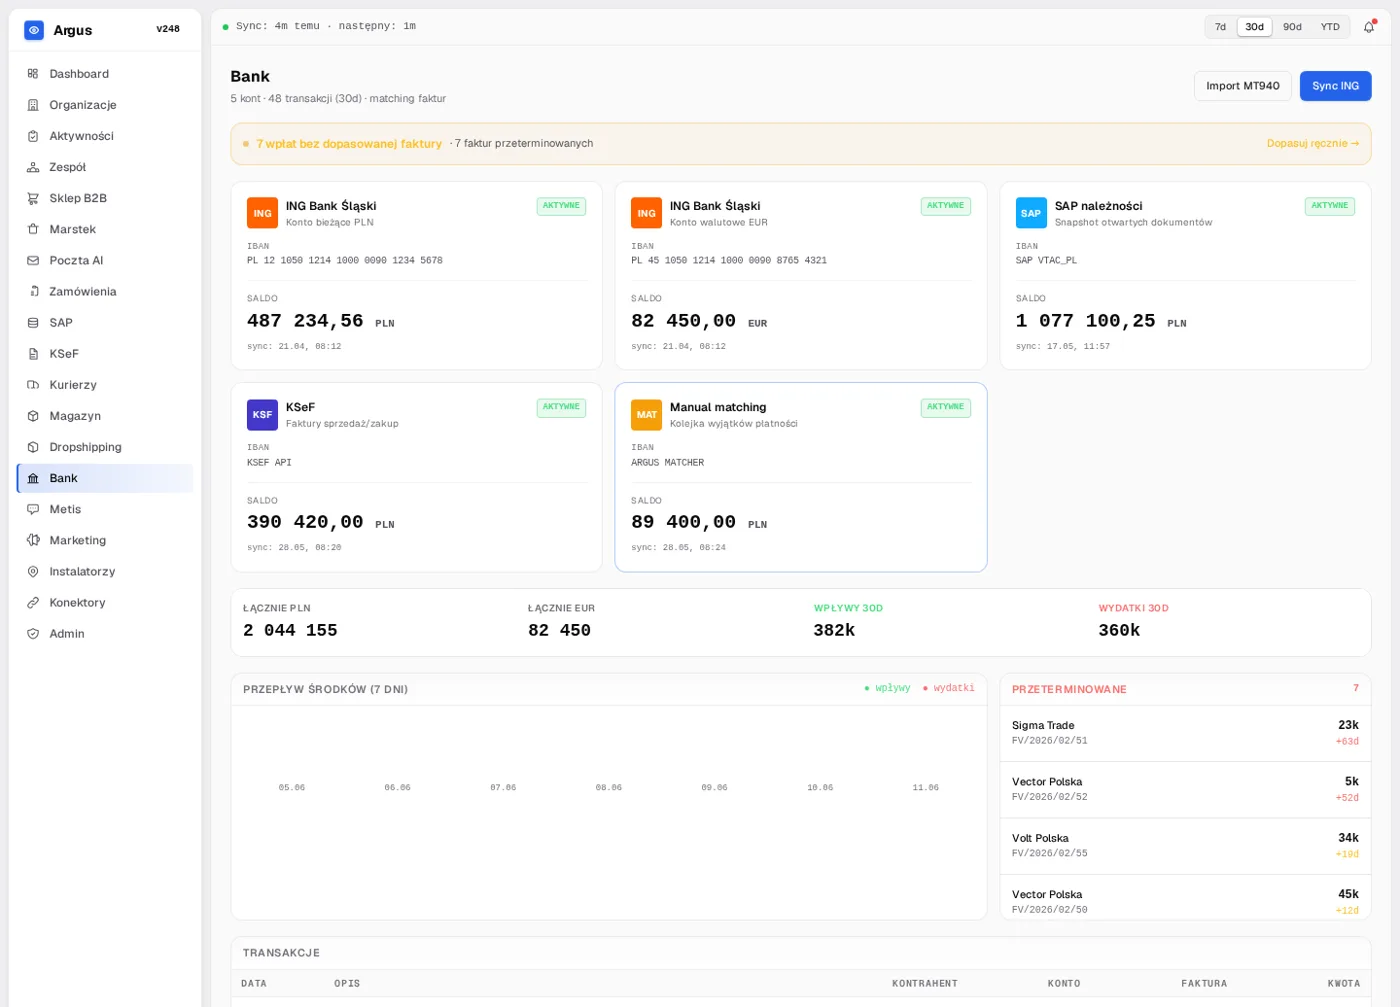Click the DATA column header

pyautogui.click(x=254, y=984)
